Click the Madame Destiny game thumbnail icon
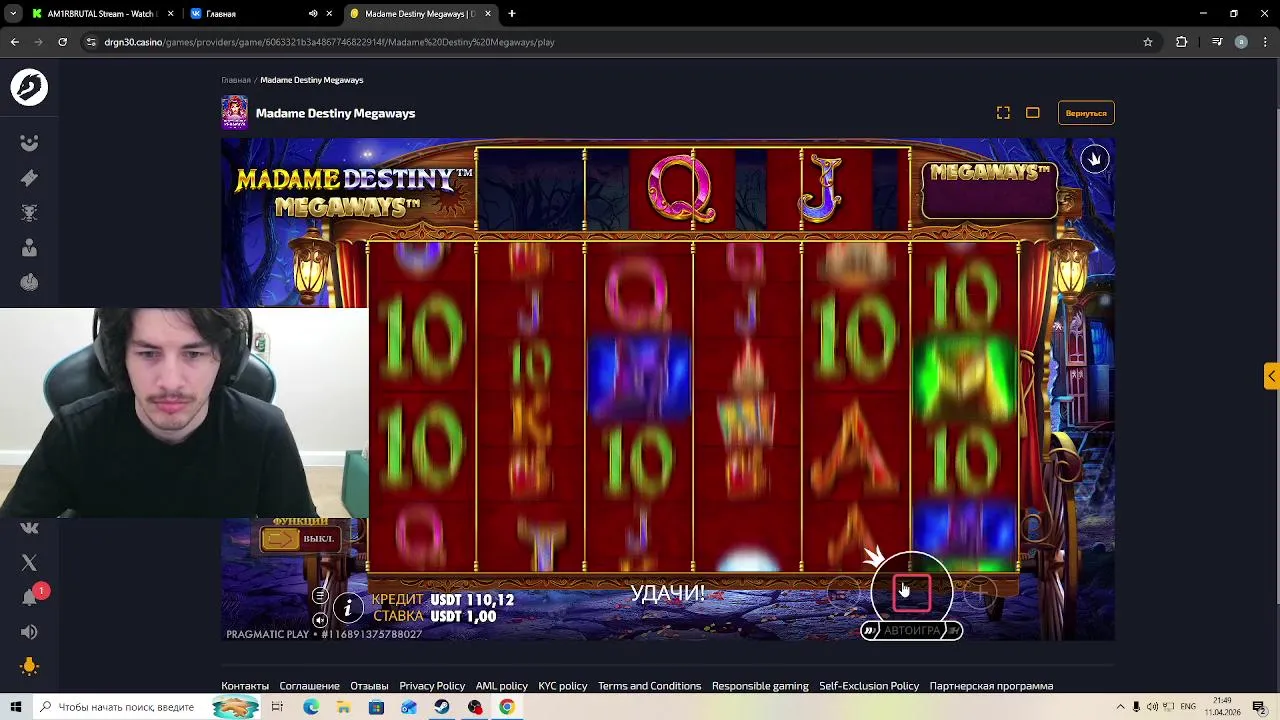Viewport: 1280px width, 720px height. (x=234, y=113)
